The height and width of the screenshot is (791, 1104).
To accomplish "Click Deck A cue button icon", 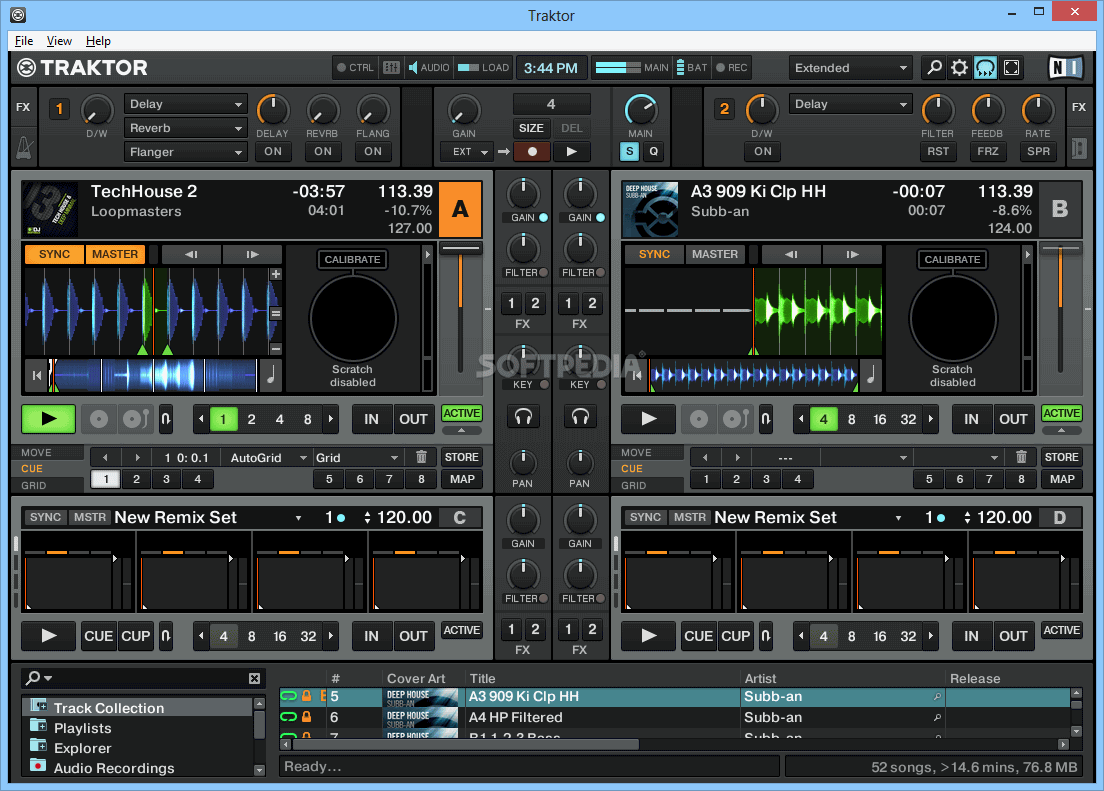I will coord(99,419).
